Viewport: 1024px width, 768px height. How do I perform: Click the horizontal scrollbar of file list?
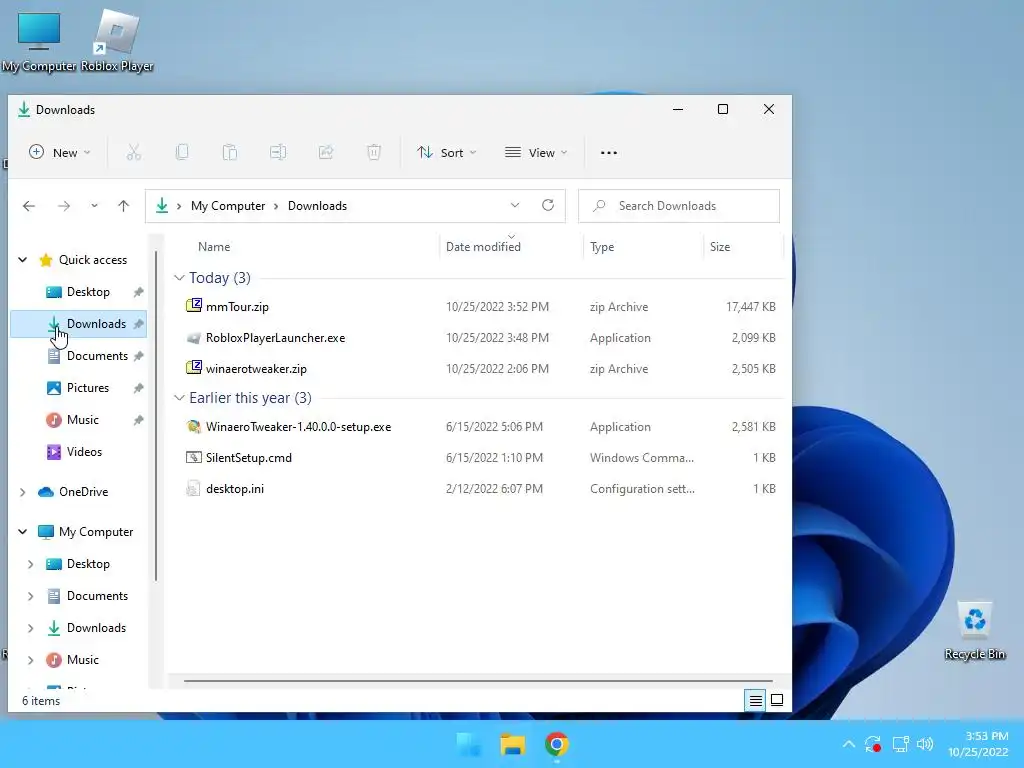coord(478,680)
